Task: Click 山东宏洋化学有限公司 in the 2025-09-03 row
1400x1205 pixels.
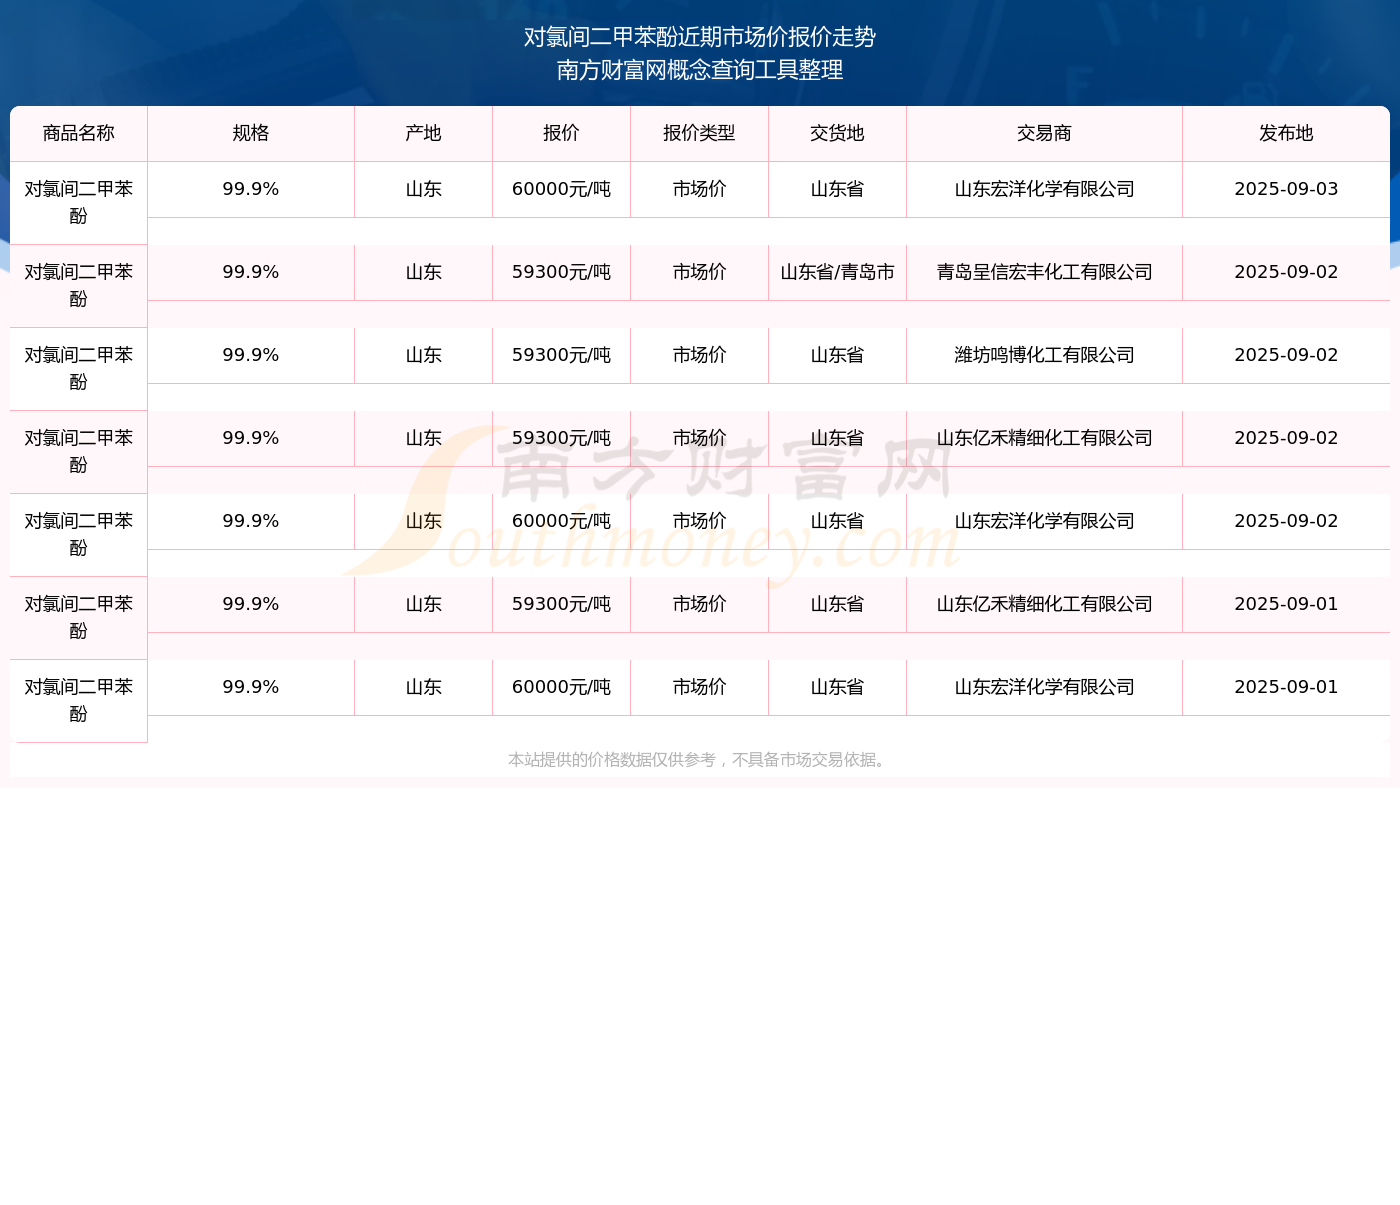Action: pos(1045,189)
